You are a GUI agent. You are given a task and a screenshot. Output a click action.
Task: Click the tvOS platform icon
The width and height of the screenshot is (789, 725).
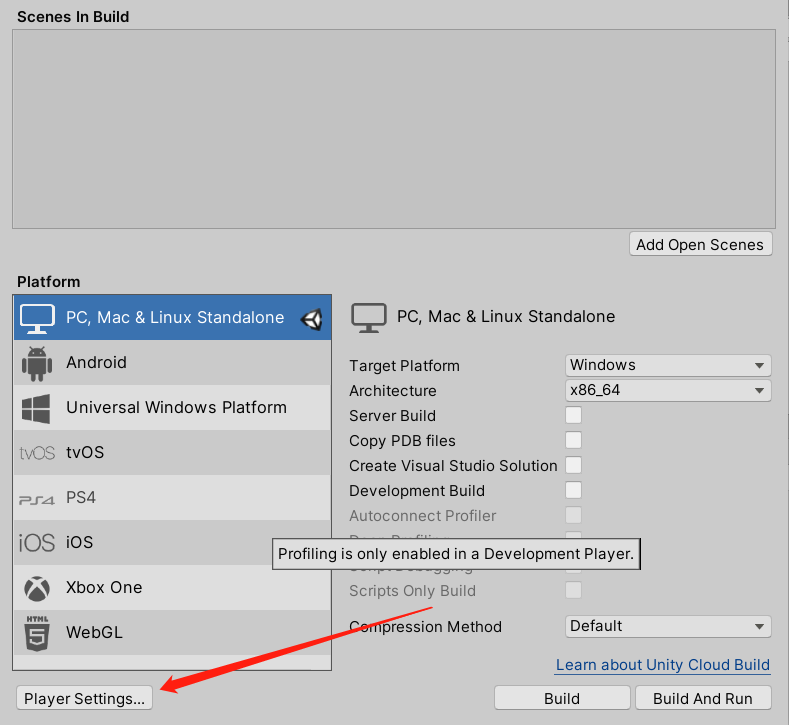pos(37,453)
